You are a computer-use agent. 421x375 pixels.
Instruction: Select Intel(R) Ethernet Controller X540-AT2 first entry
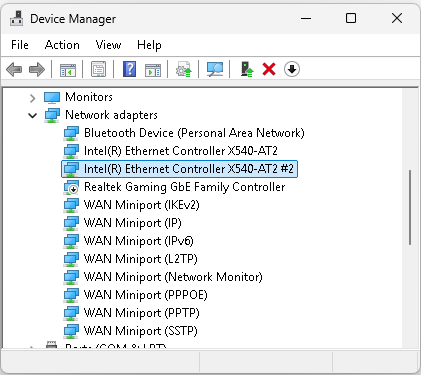click(181, 151)
